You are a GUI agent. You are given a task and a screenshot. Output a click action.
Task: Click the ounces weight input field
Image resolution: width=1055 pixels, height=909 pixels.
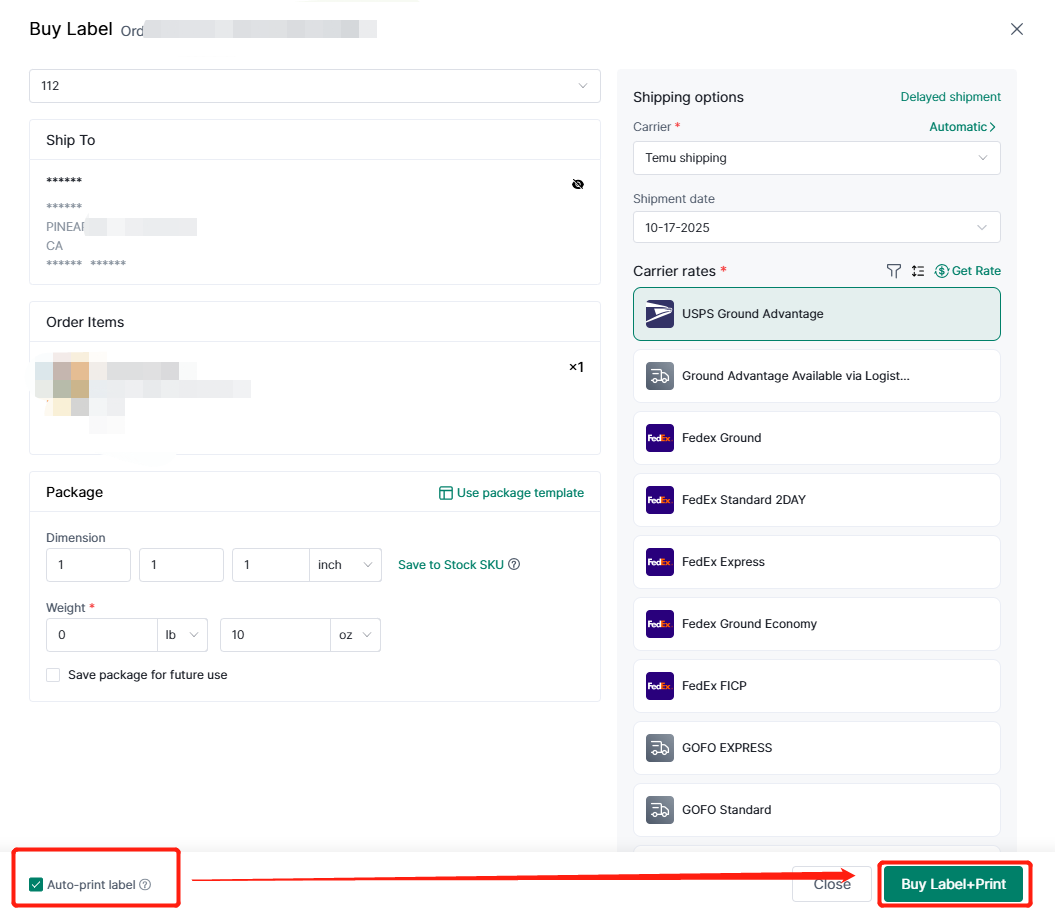coord(275,635)
